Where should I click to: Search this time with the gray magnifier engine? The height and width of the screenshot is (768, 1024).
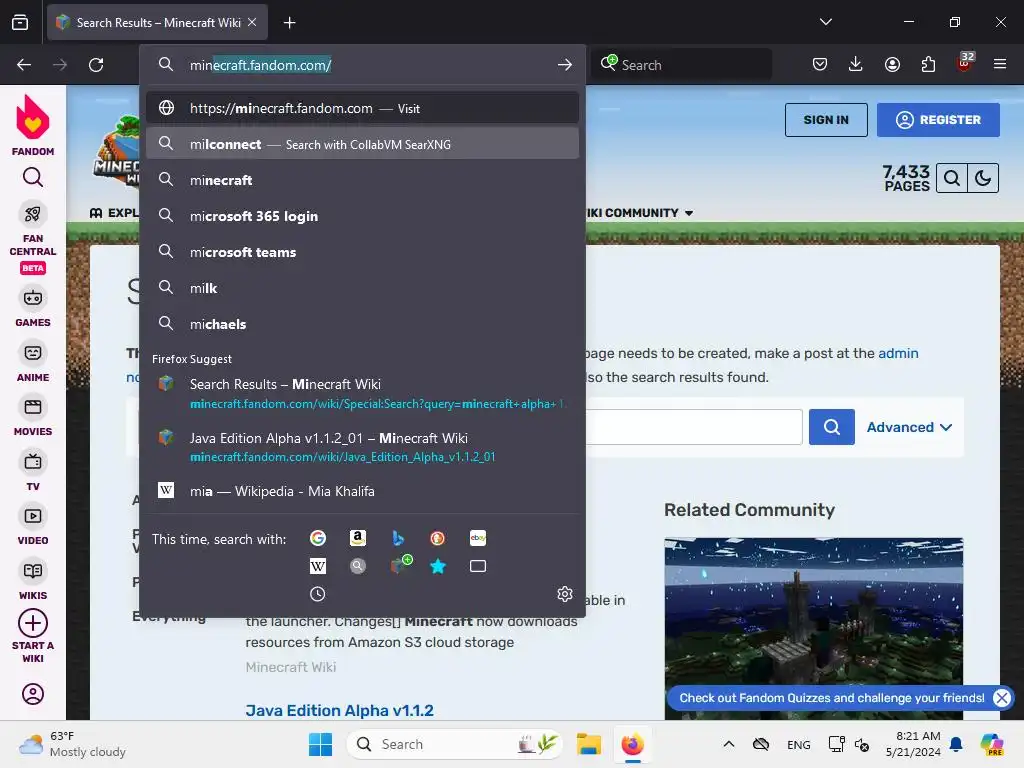[357, 566]
